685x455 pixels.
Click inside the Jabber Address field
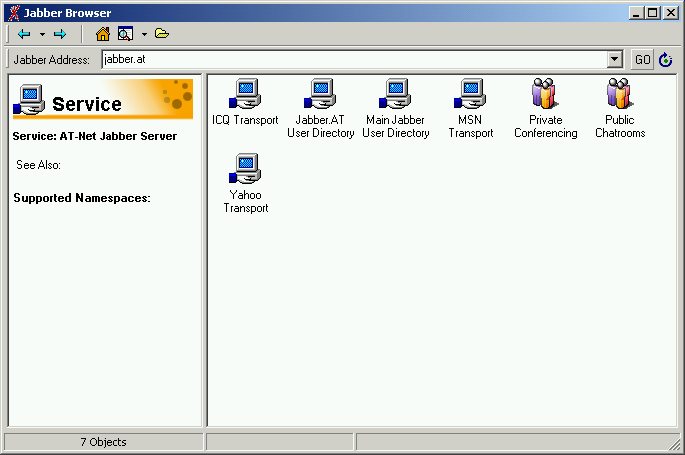[354, 59]
